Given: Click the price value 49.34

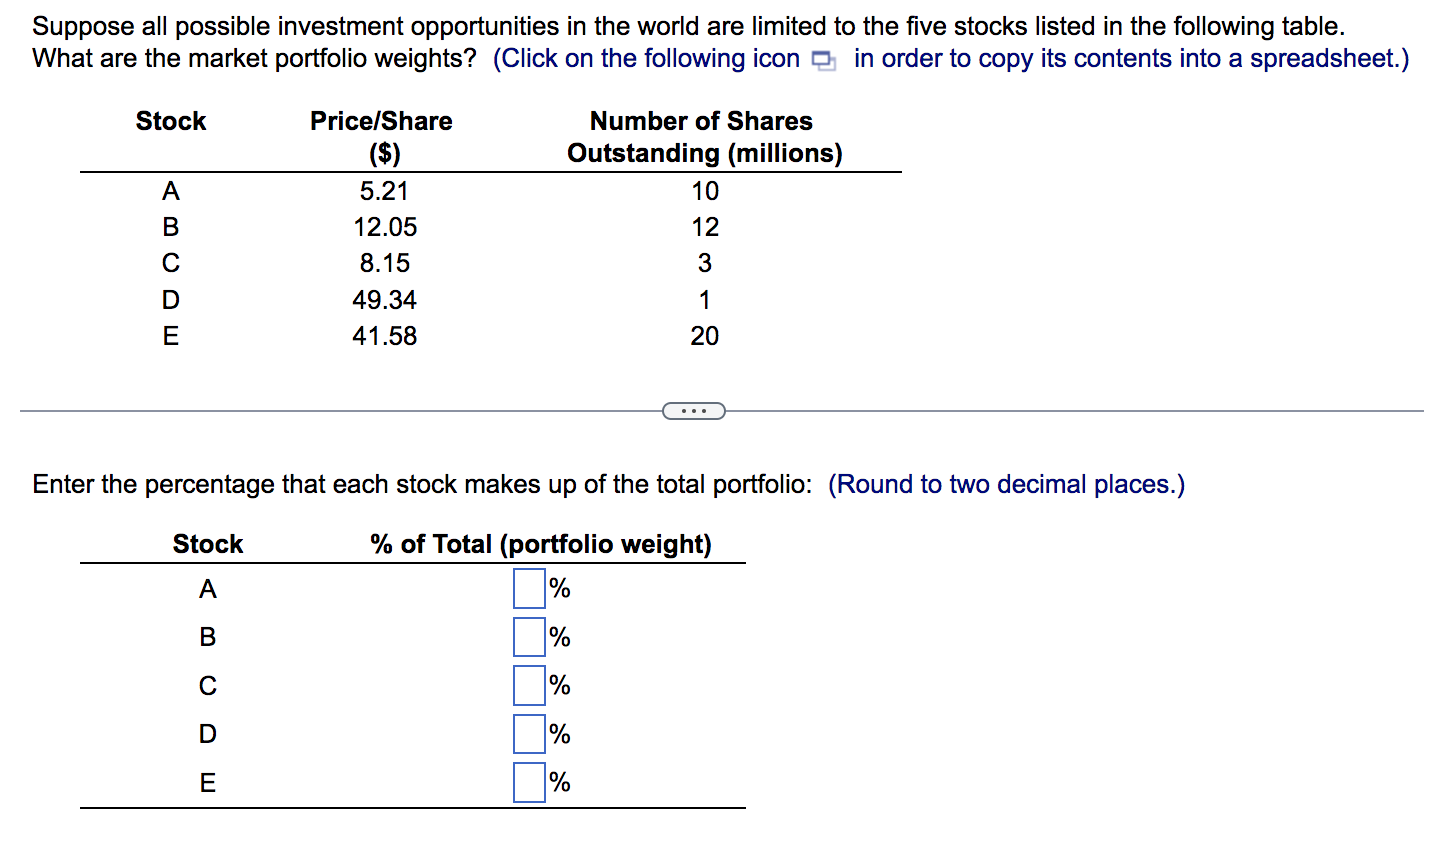Looking at the screenshot, I should (x=384, y=300).
